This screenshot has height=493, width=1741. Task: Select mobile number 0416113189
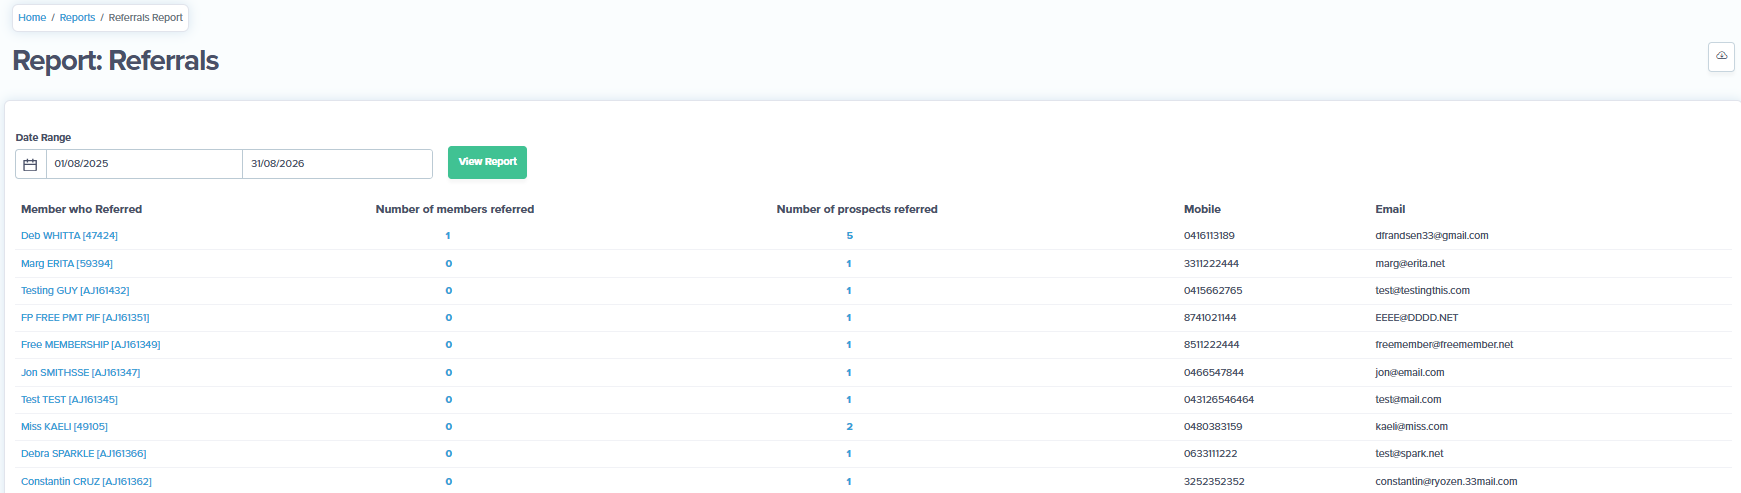[x=1209, y=236]
